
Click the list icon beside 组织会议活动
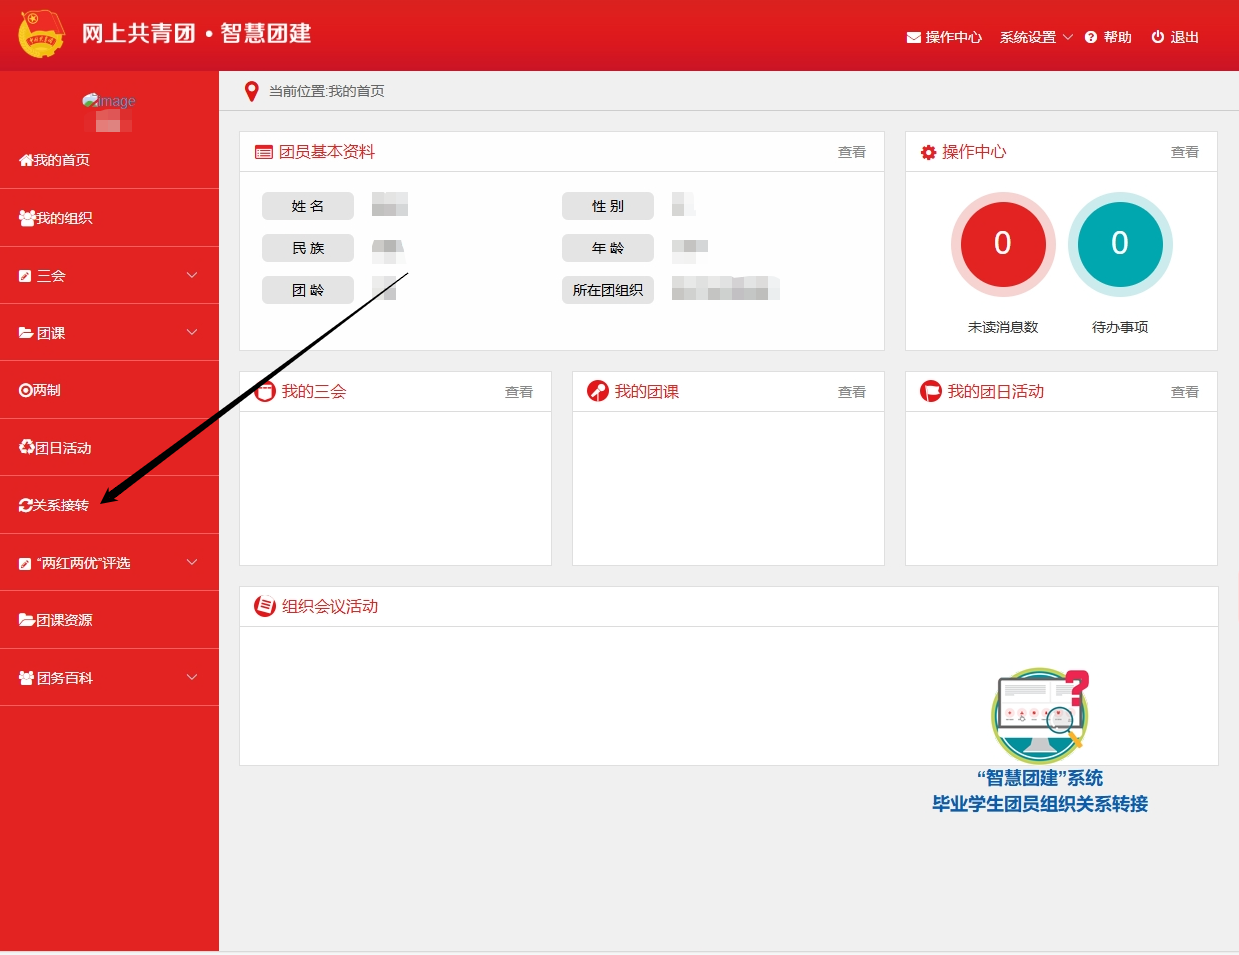click(265, 606)
